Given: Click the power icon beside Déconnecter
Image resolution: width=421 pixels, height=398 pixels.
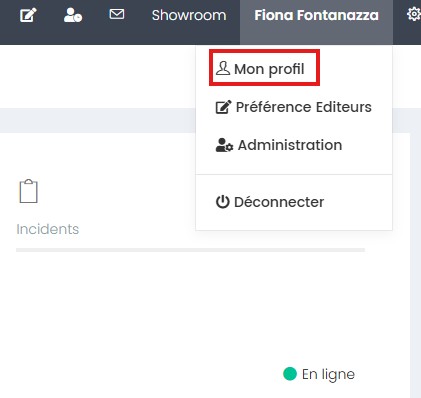Looking at the screenshot, I should [x=223, y=202].
